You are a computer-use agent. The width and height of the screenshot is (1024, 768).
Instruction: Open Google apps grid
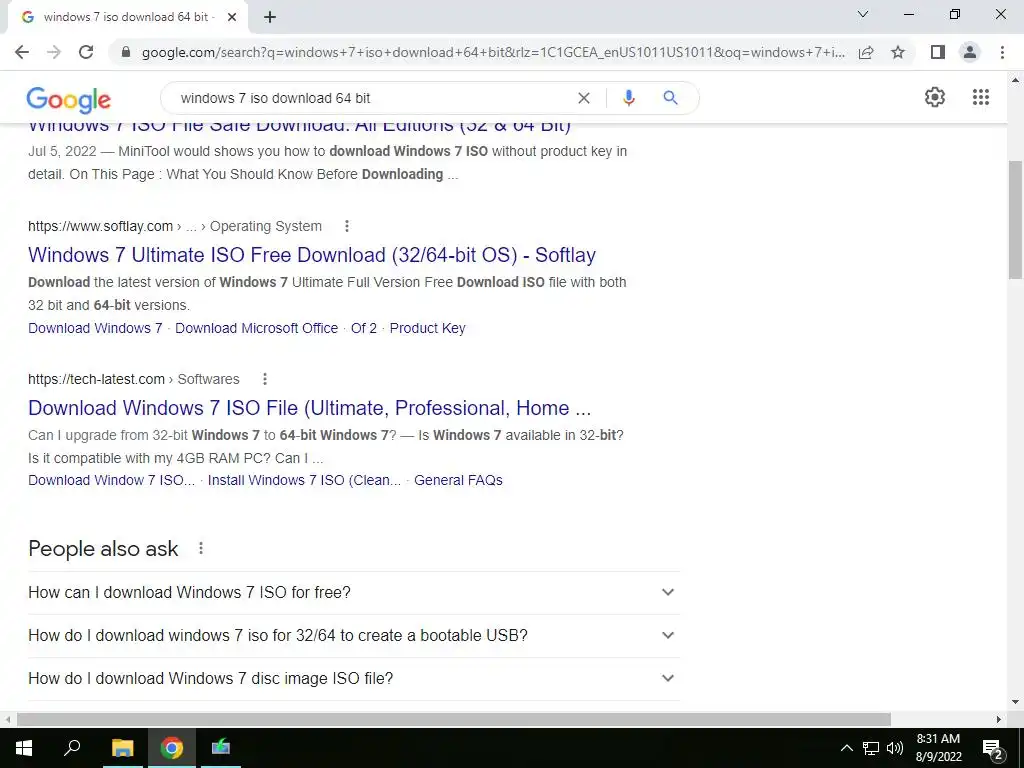pos(980,97)
